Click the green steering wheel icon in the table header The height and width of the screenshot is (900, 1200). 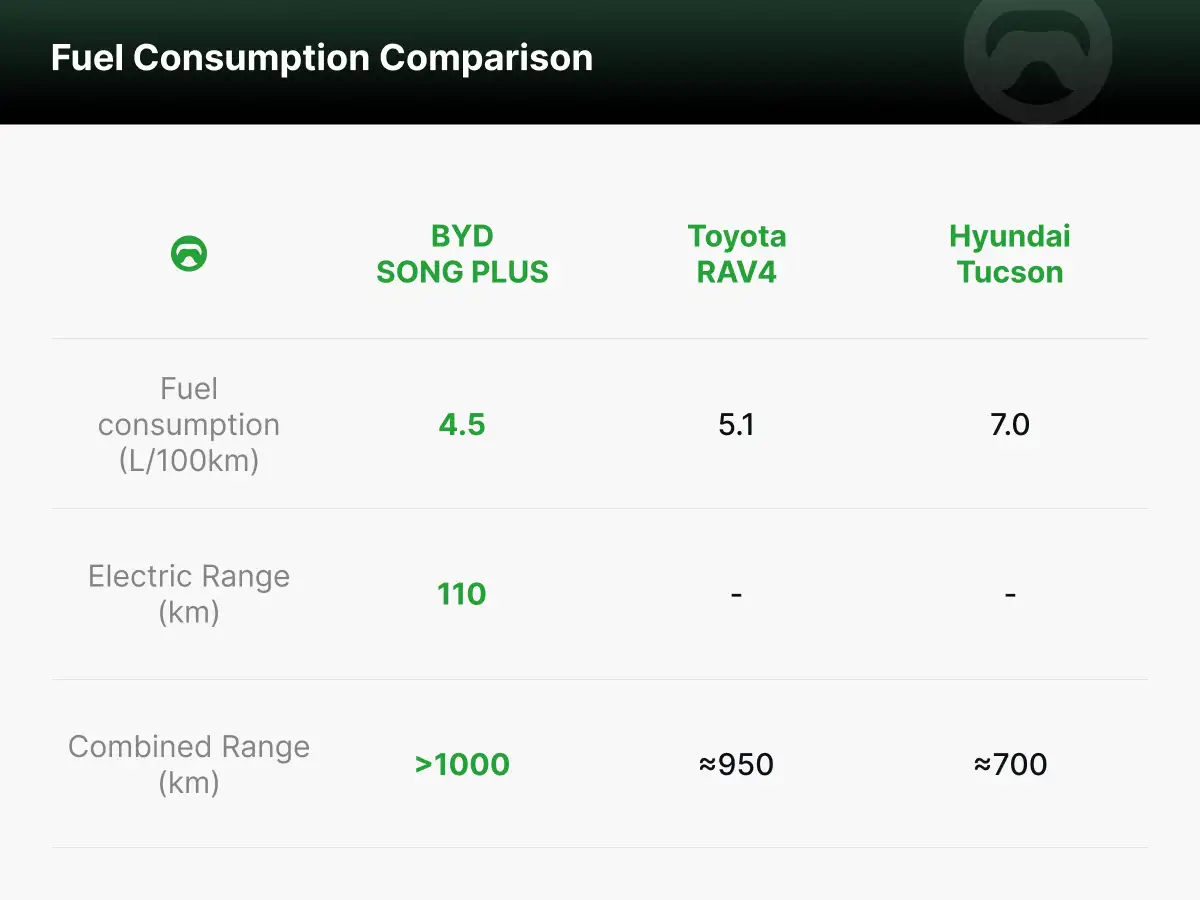(189, 254)
